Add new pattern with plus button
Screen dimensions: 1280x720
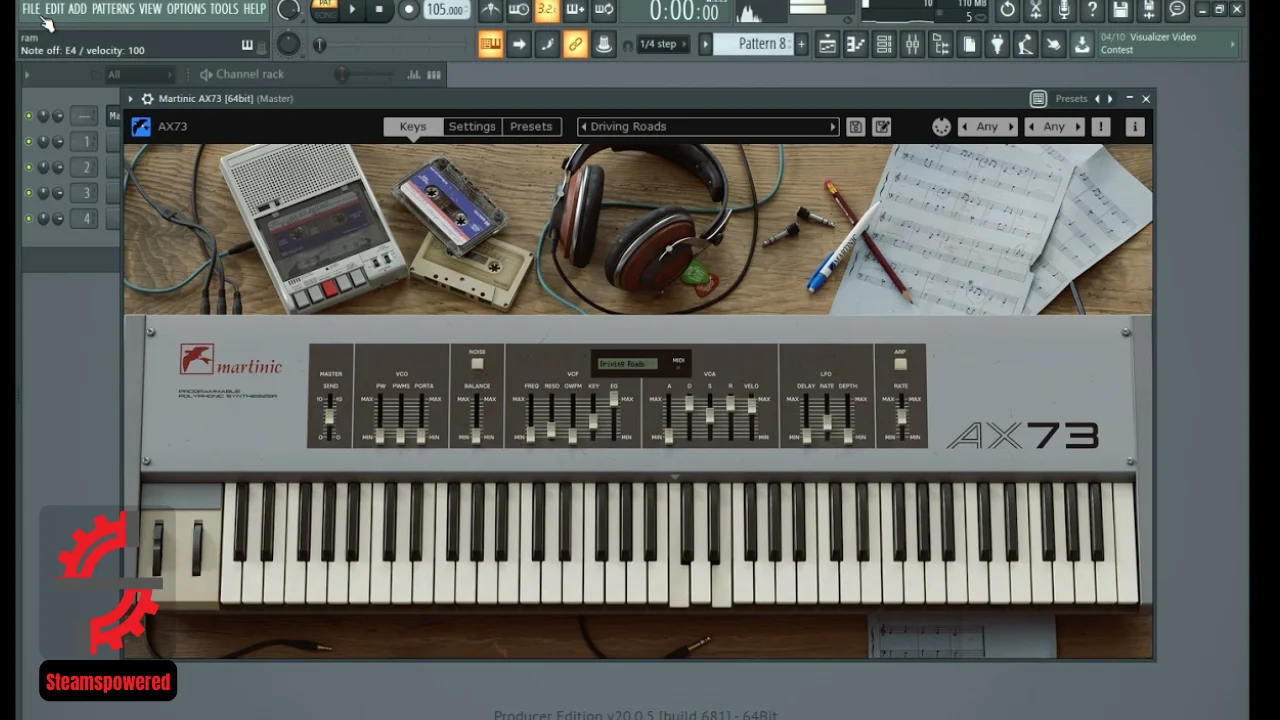801,44
